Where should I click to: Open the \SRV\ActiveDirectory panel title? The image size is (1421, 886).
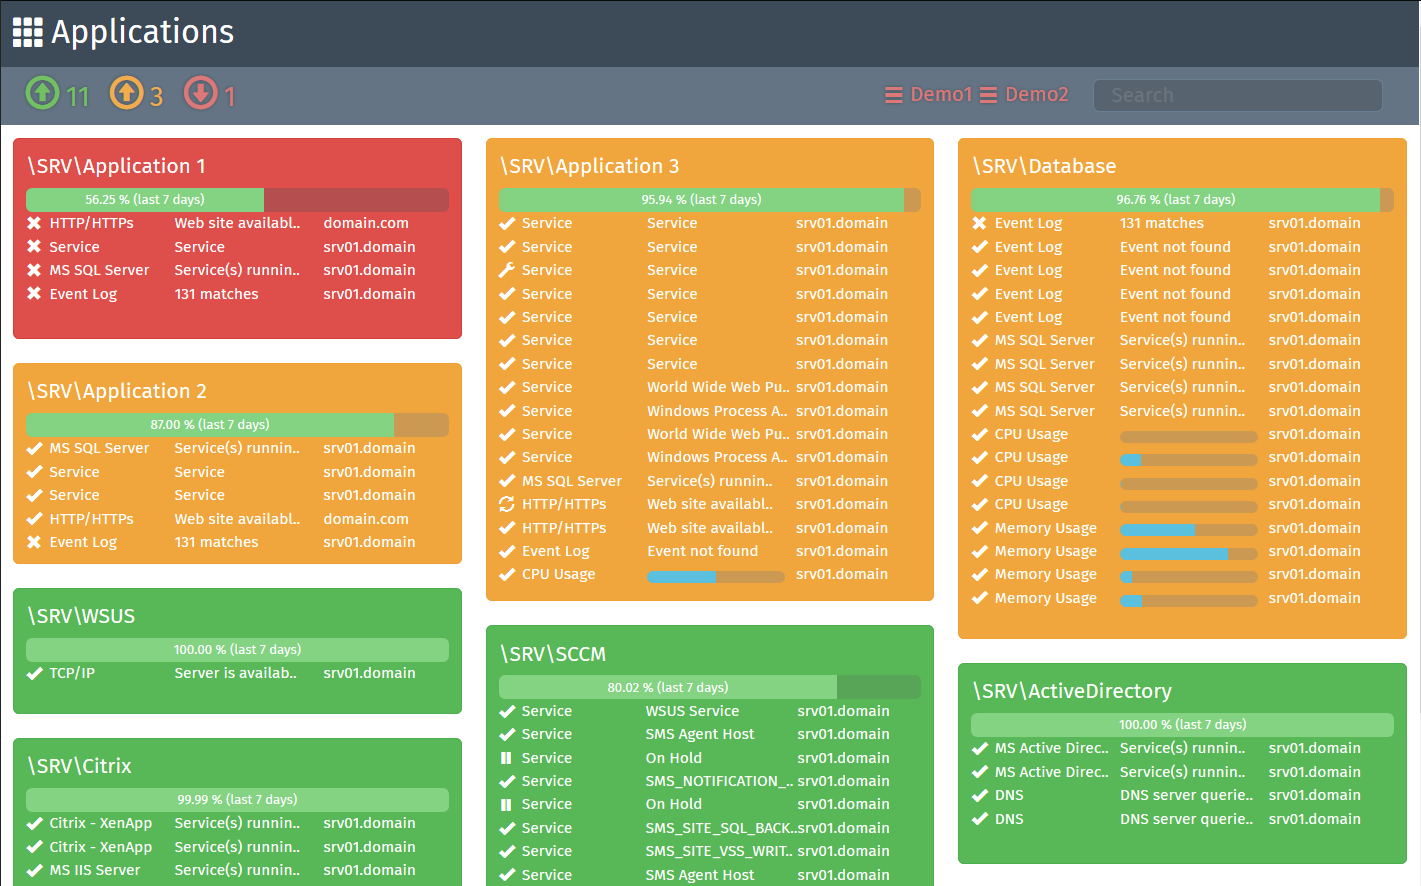1071,691
